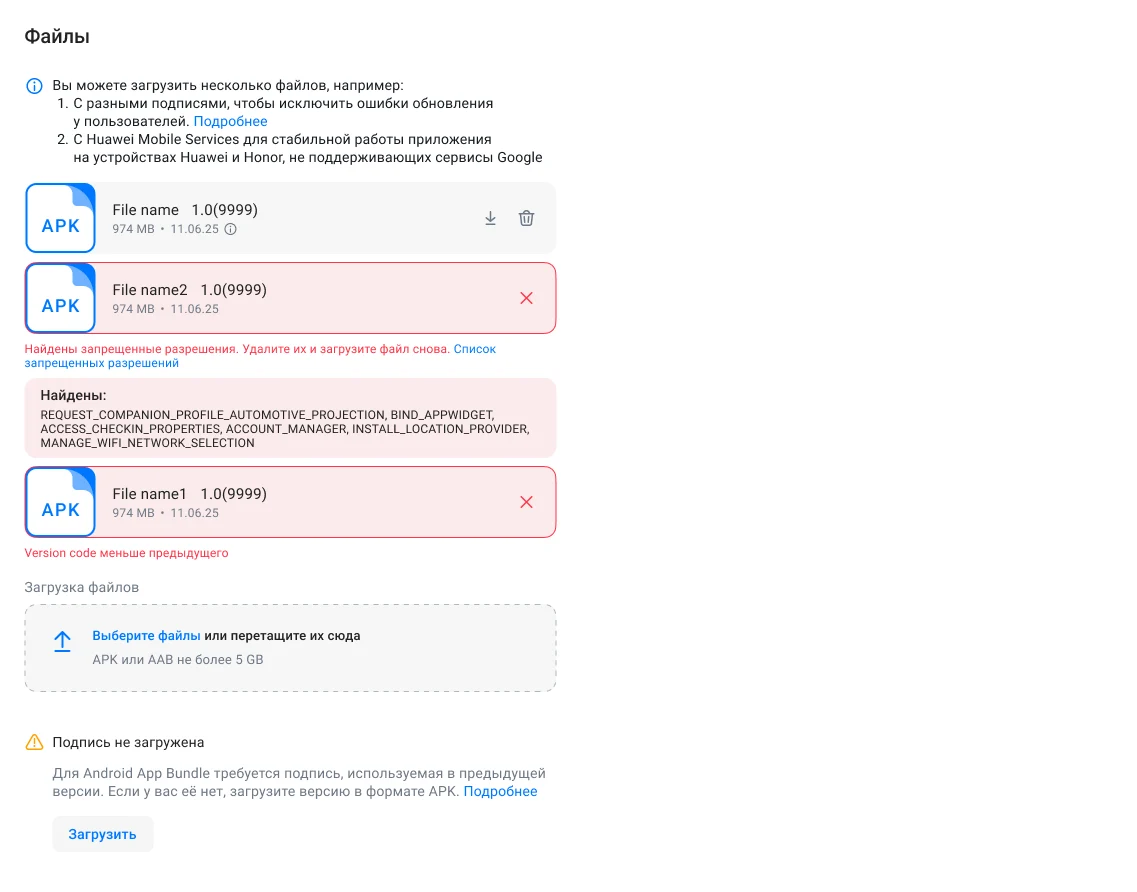Delete the File name APK
This screenshot has height=892, width=1137.
point(526,218)
